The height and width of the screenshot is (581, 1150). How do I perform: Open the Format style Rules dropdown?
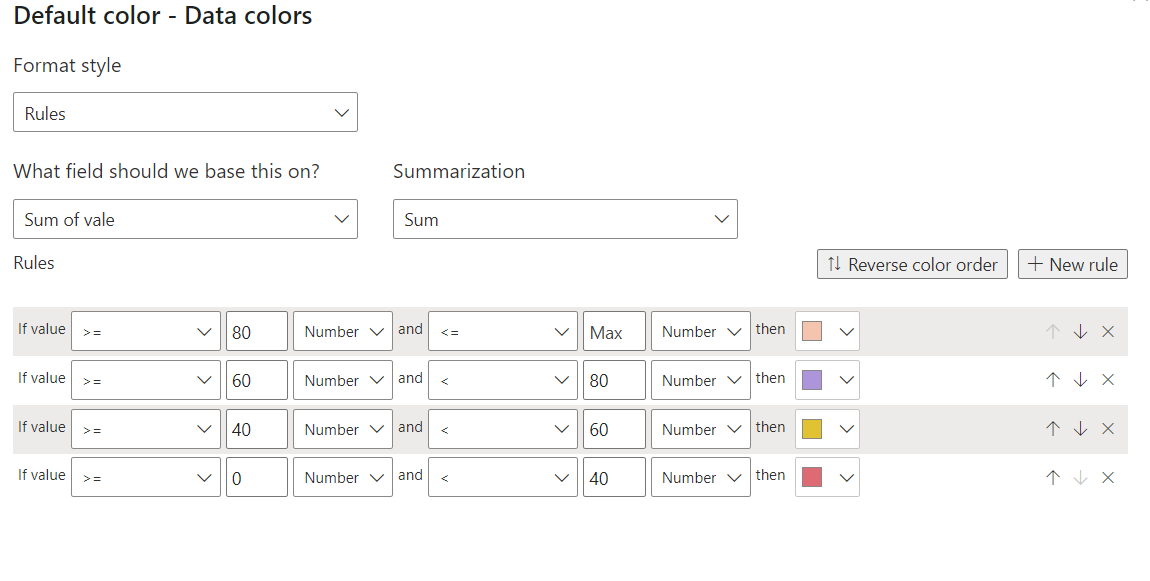point(186,112)
